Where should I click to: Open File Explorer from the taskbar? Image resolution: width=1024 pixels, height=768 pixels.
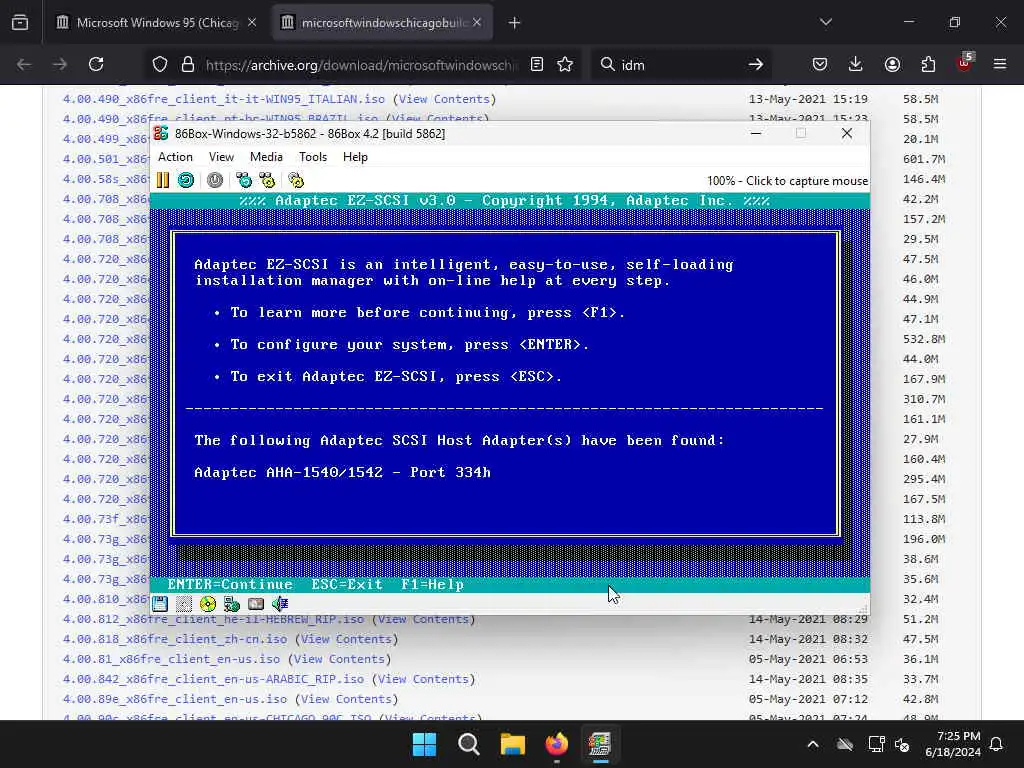coord(513,744)
